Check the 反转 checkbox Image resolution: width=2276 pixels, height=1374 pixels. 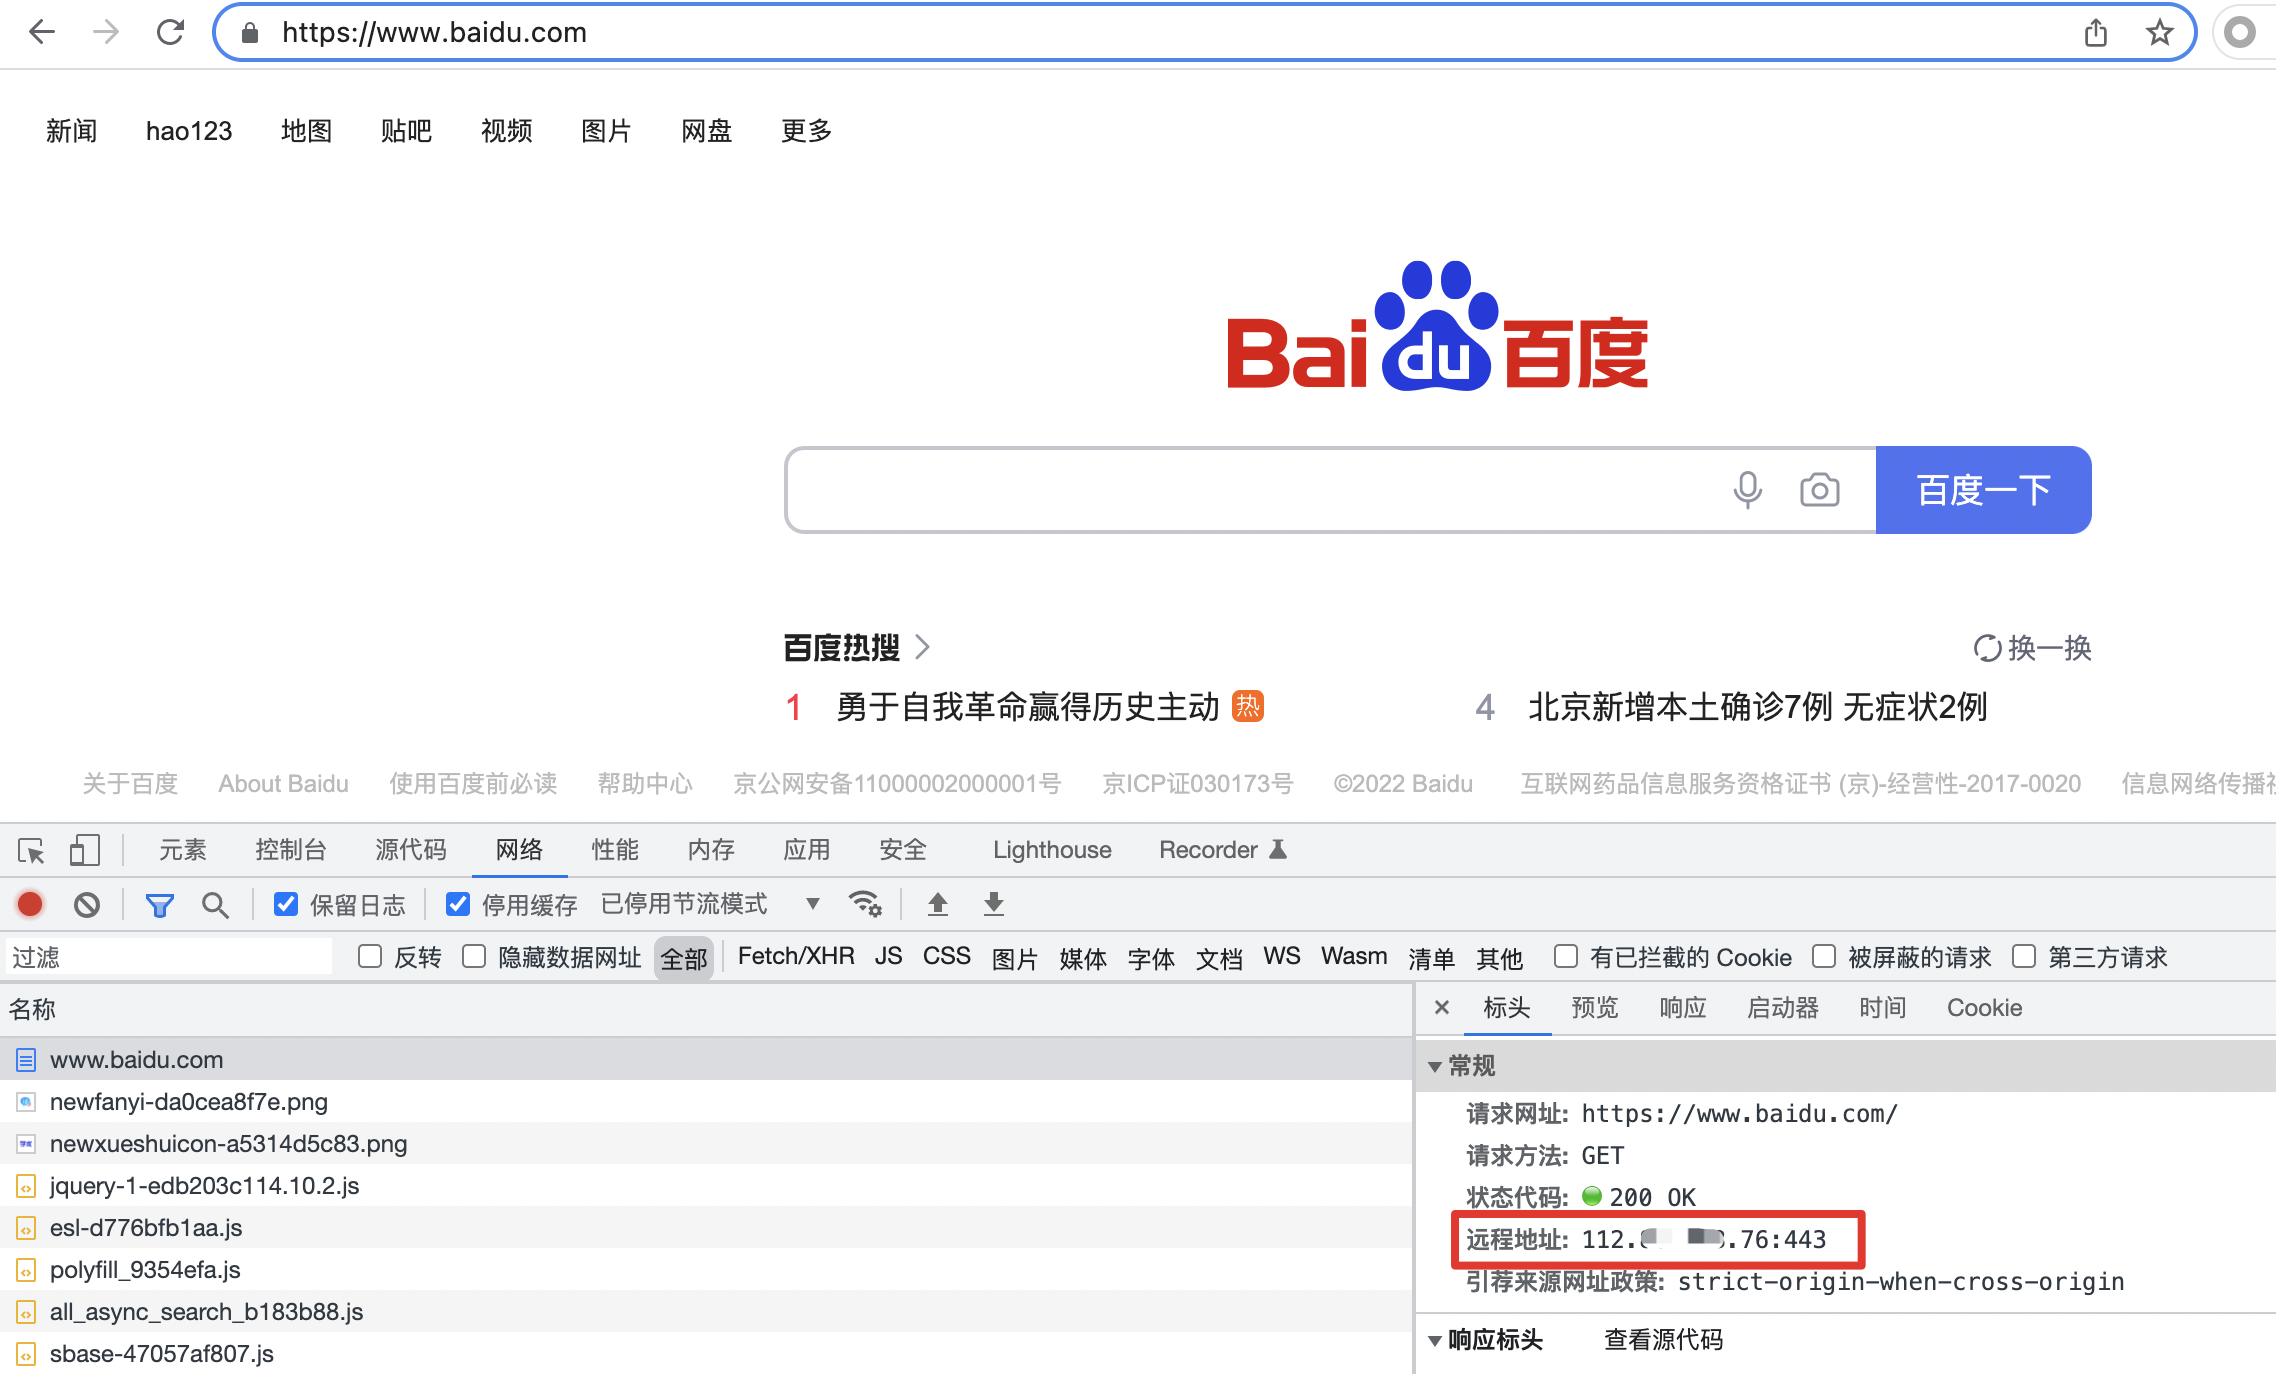[370, 956]
